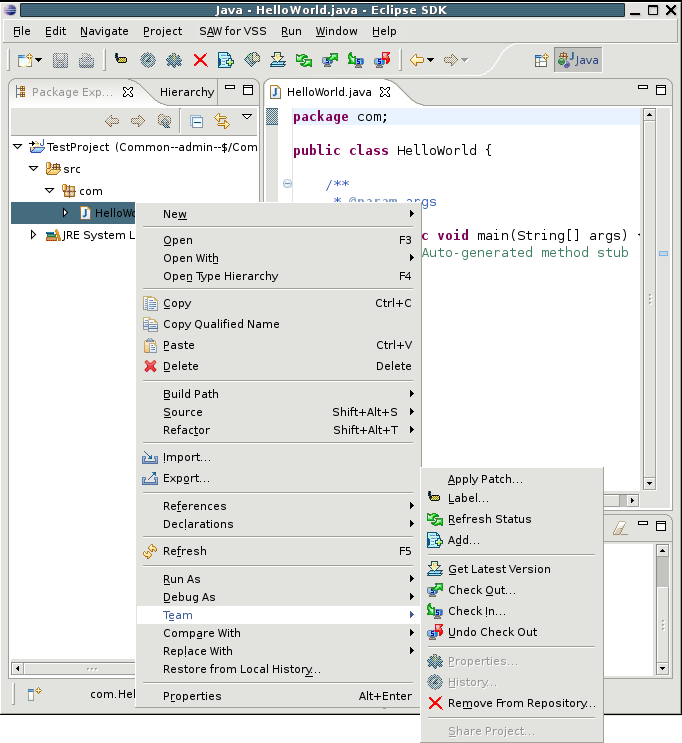
Task: Click Delete in the context menu
Action: pyautogui.click(x=278, y=366)
